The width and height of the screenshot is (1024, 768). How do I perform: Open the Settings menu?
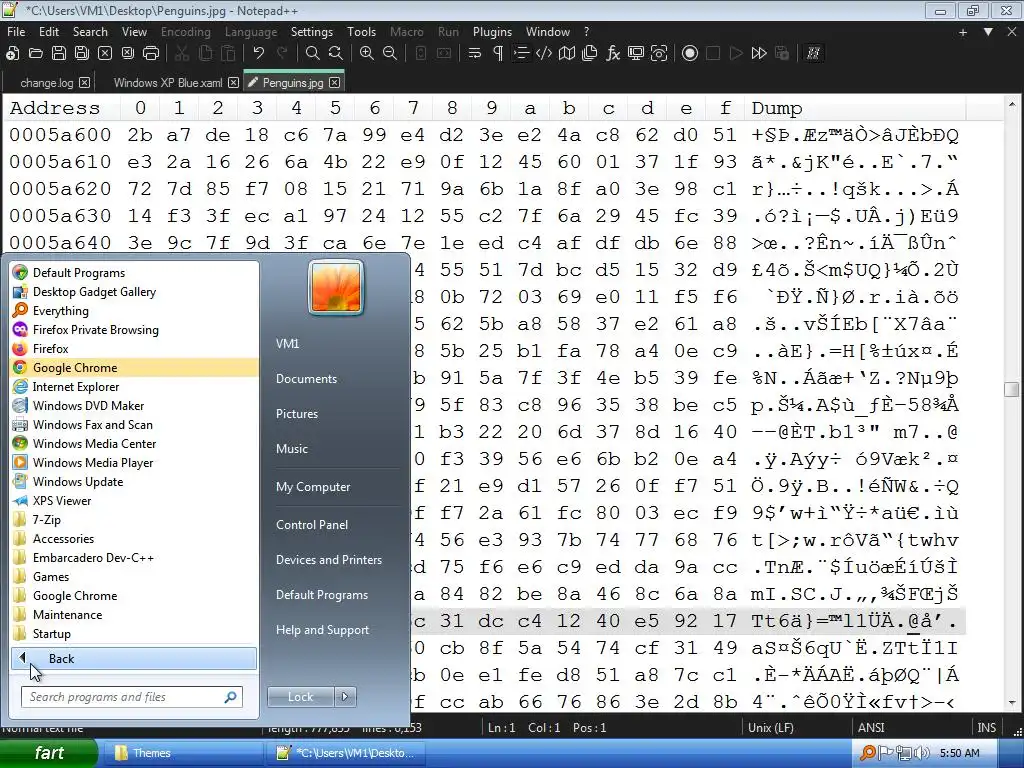tap(312, 31)
